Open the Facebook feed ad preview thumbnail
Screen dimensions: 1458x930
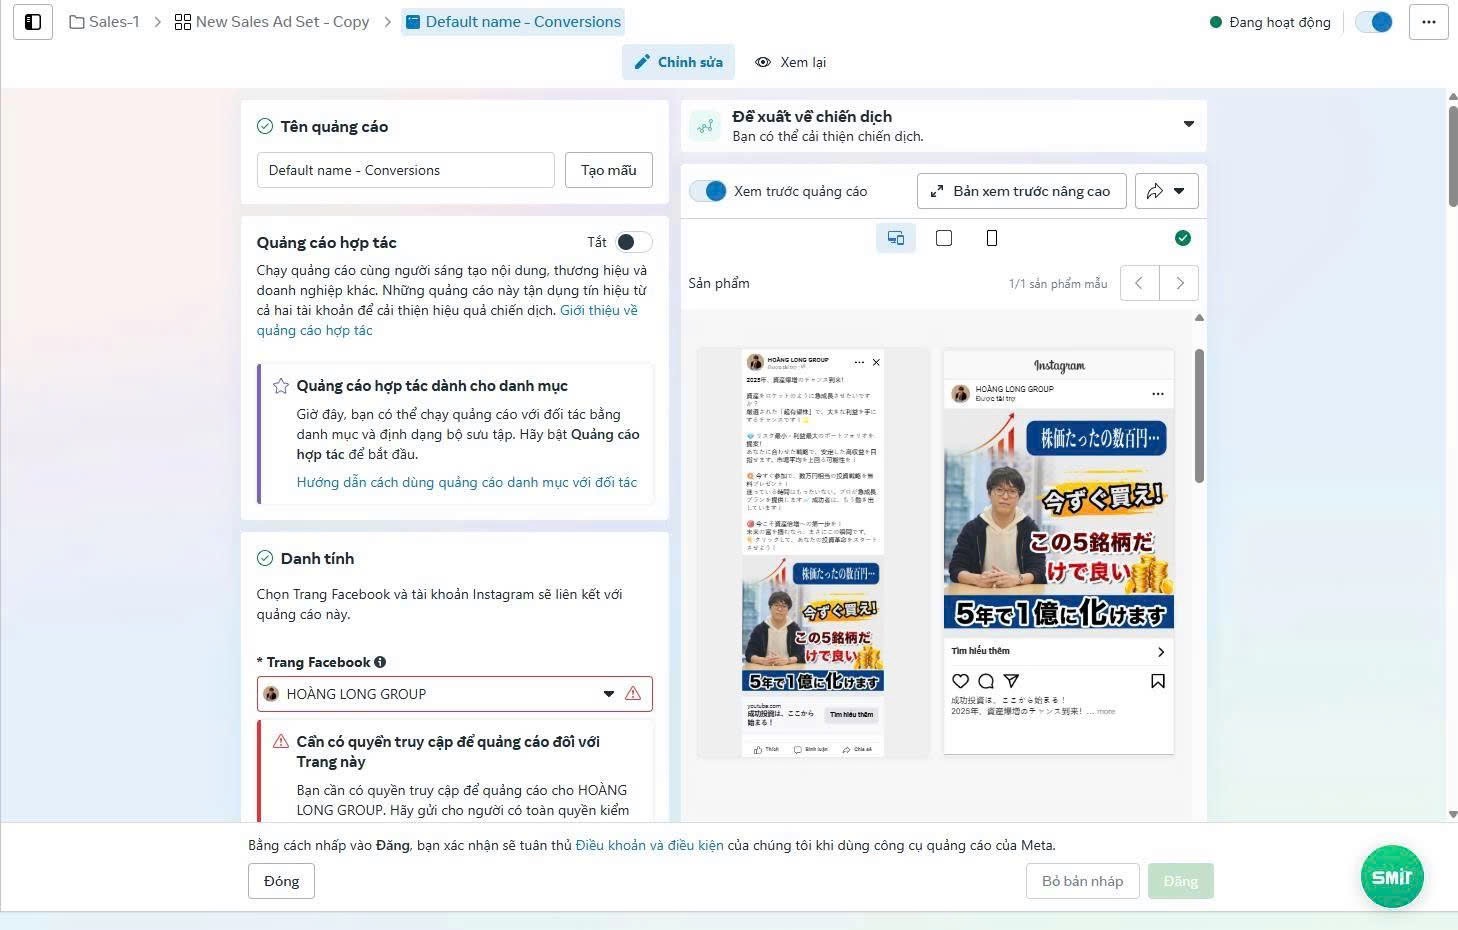[813, 553]
